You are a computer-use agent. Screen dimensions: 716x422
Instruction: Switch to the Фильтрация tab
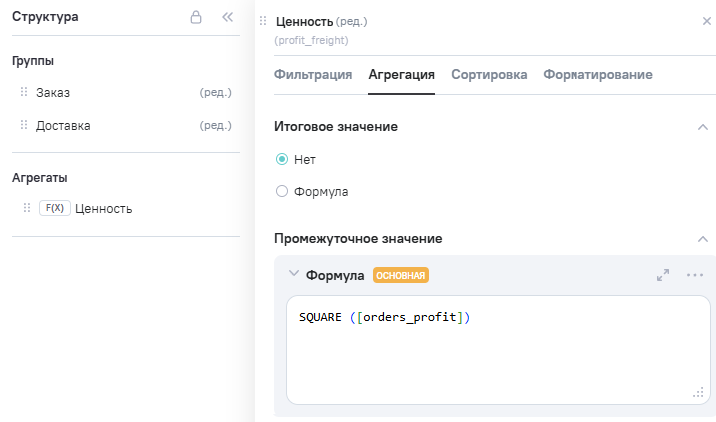pos(312,75)
